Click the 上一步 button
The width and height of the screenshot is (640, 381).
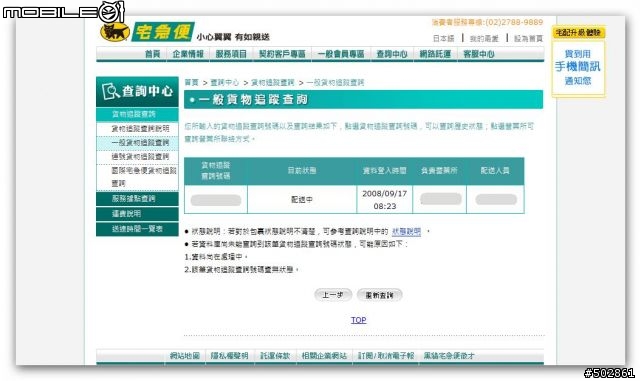(x=333, y=294)
